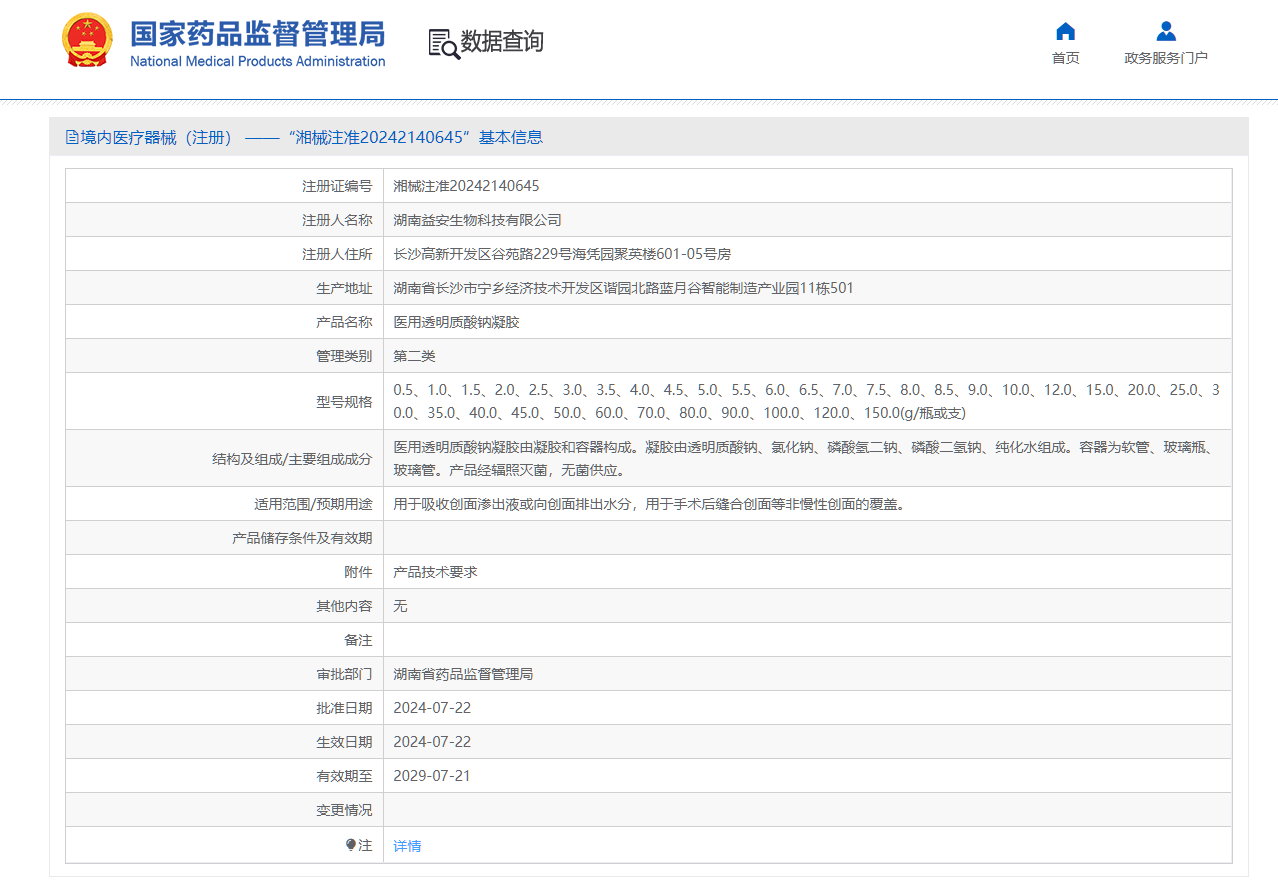Screen dimensions: 1278x890
Task: Go to 首页 via its text label
Action: (x=1065, y=58)
